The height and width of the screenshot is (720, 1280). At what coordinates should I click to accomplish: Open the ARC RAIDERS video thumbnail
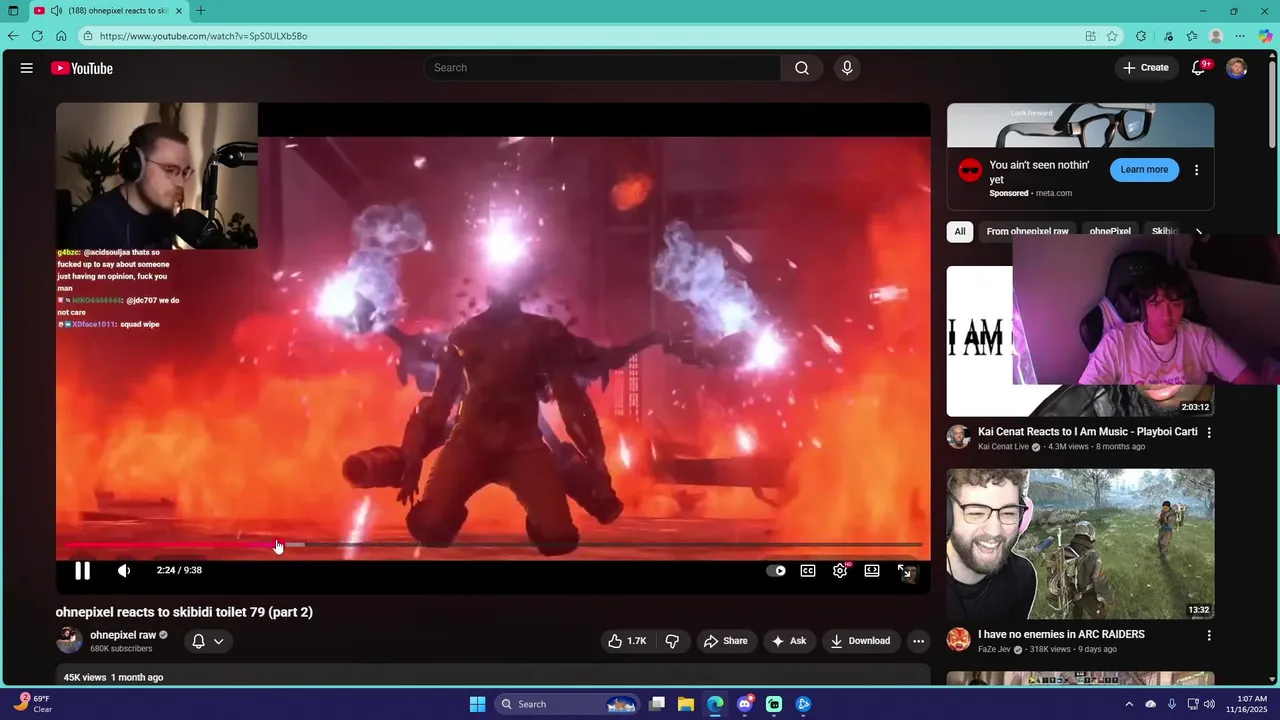click(x=1080, y=544)
